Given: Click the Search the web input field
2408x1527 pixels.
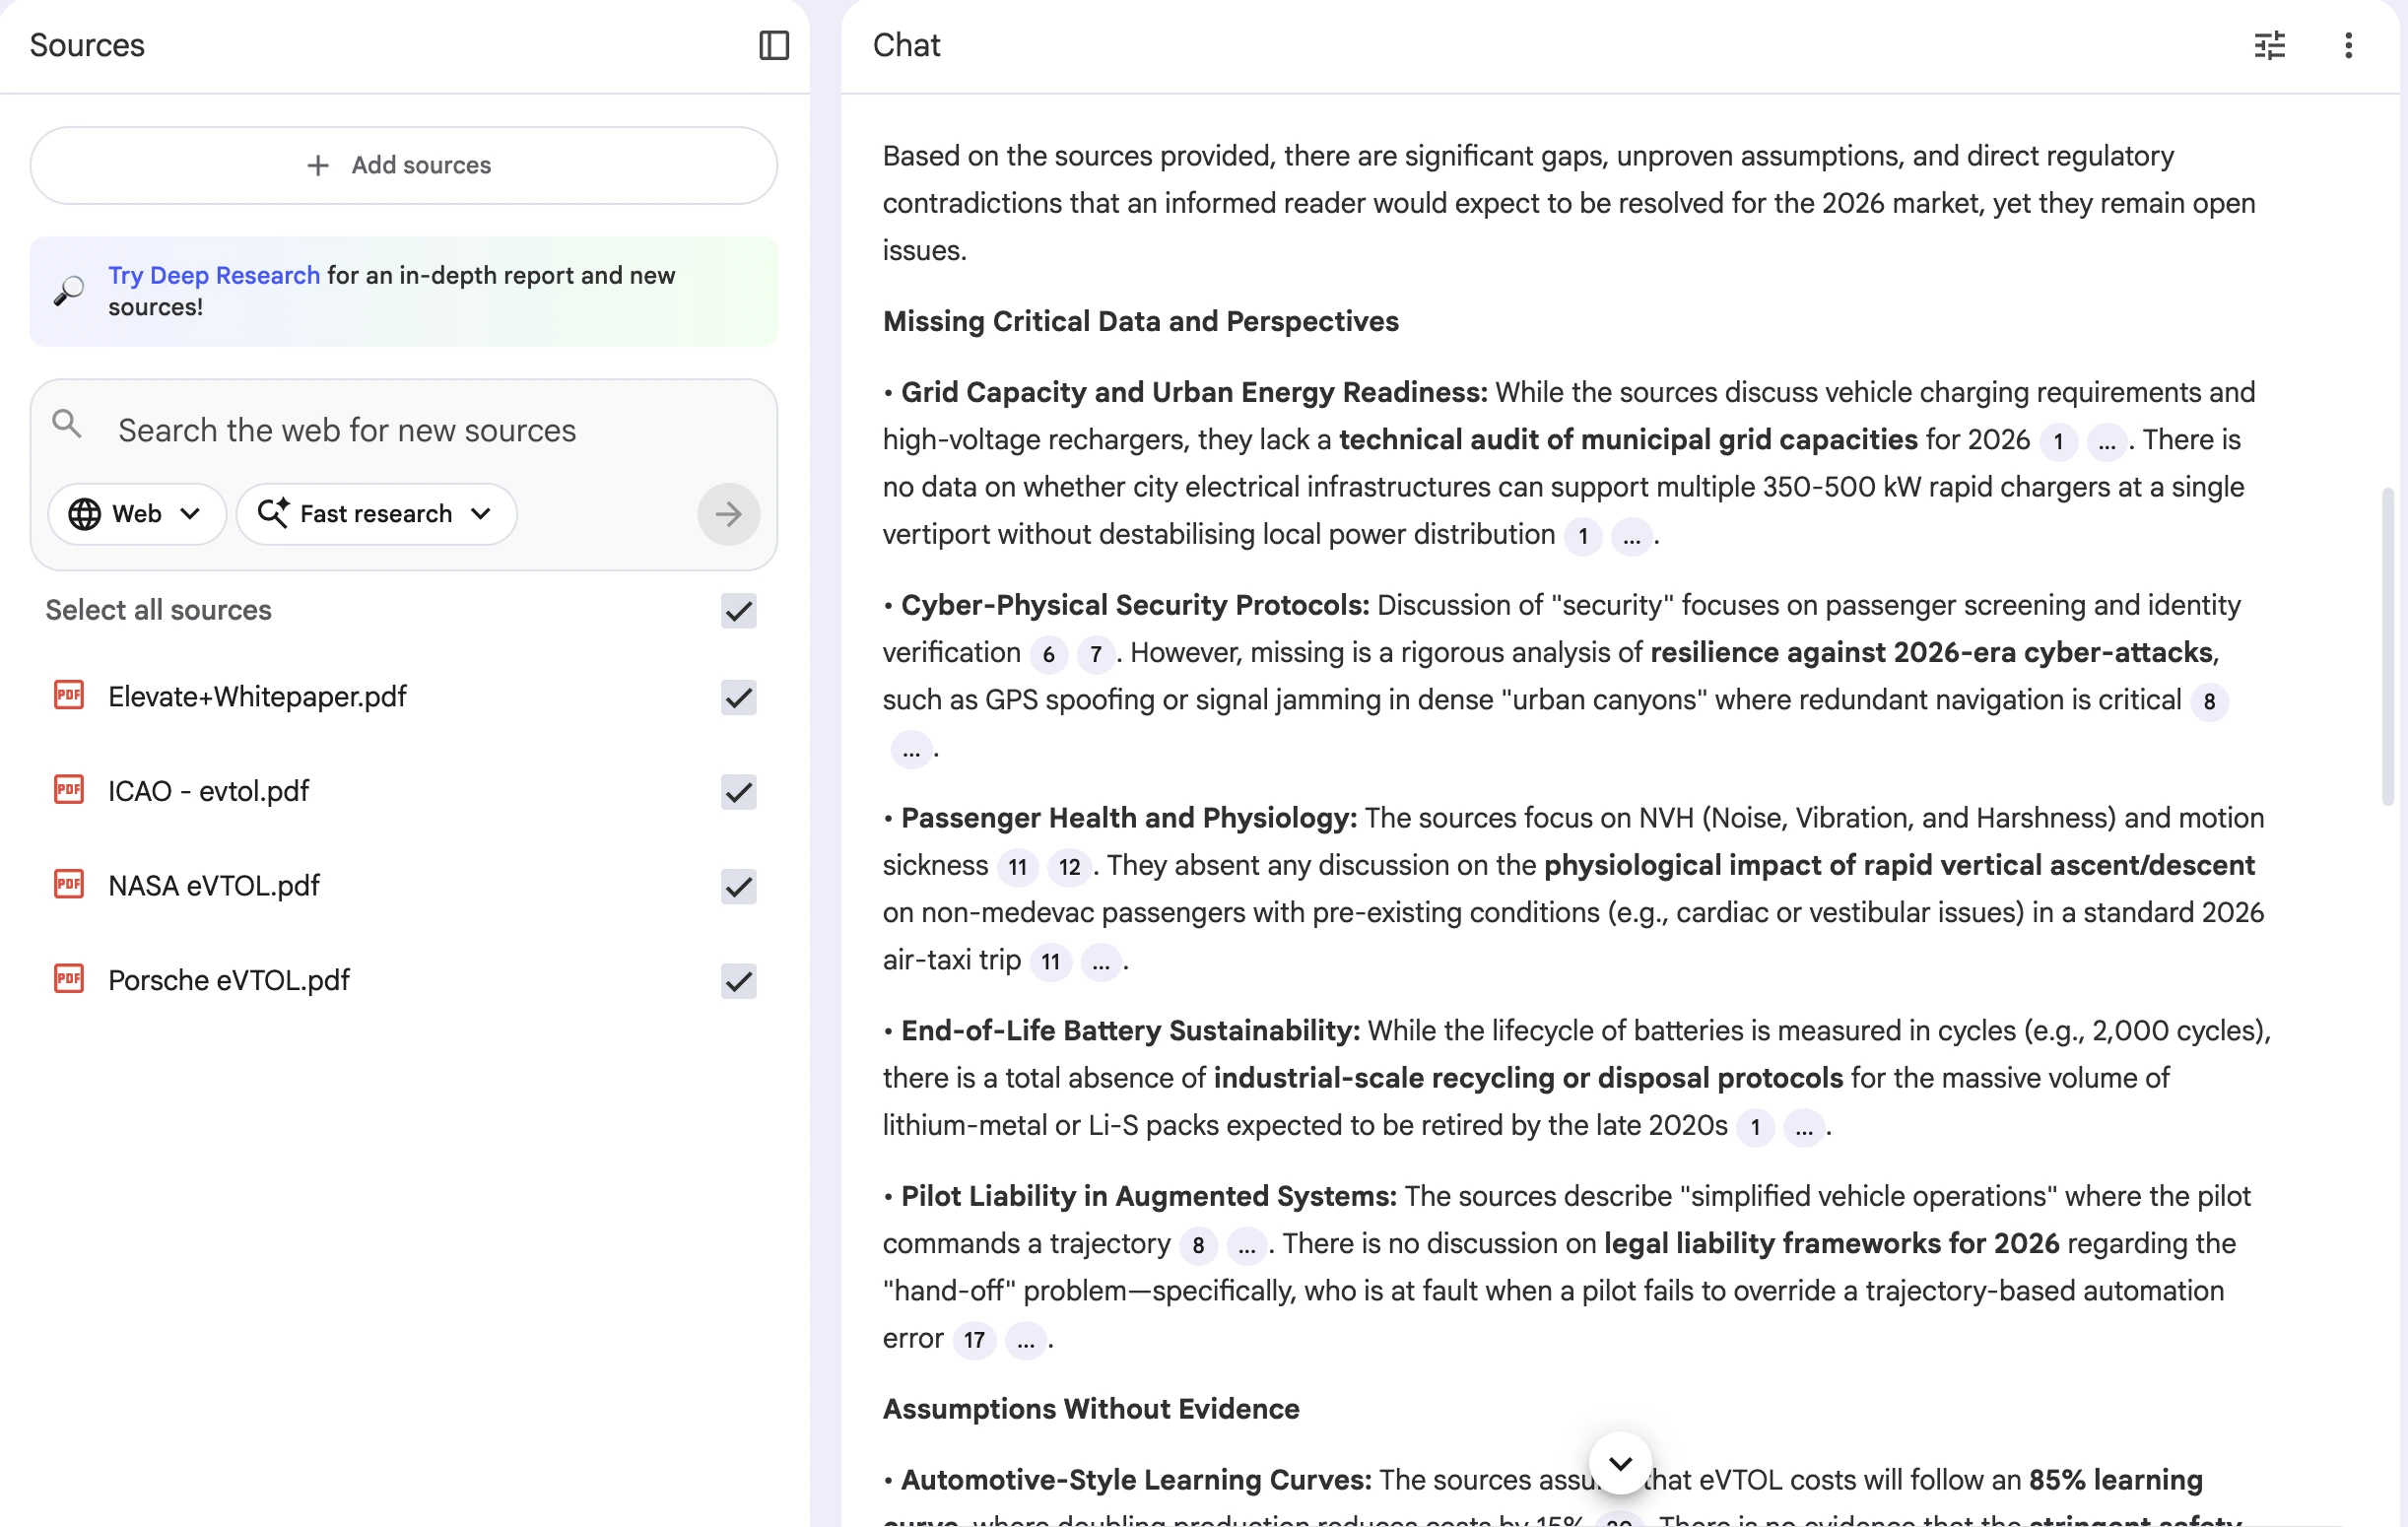Looking at the screenshot, I should pyautogui.click(x=400, y=431).
